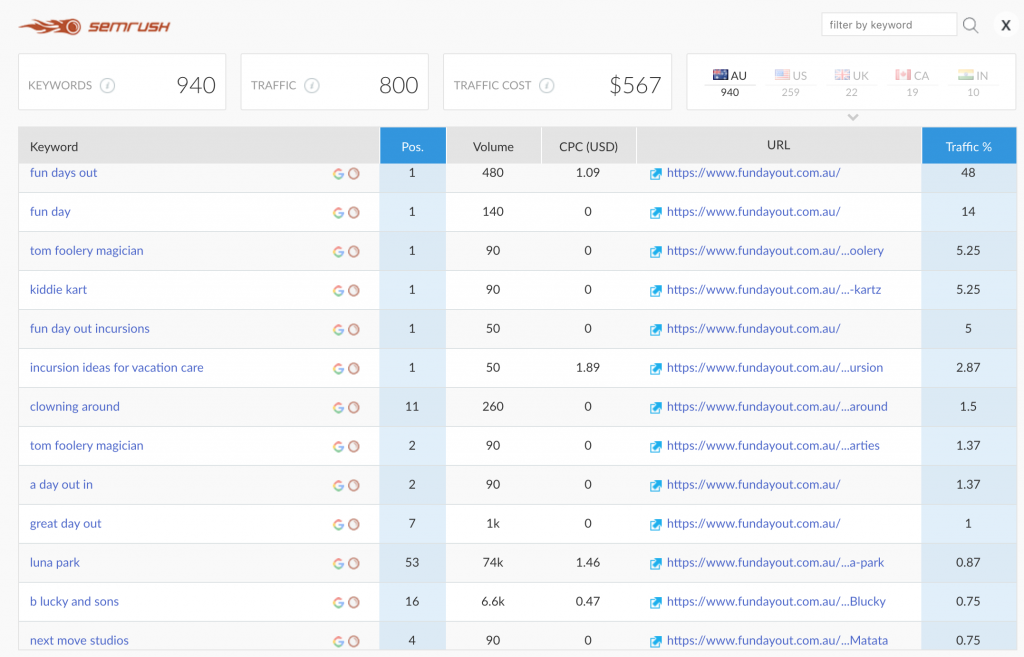Open external link icon for luna park URL
Image resolution: width=1024 pixels, height=657 pixels.
pos(656,564)
